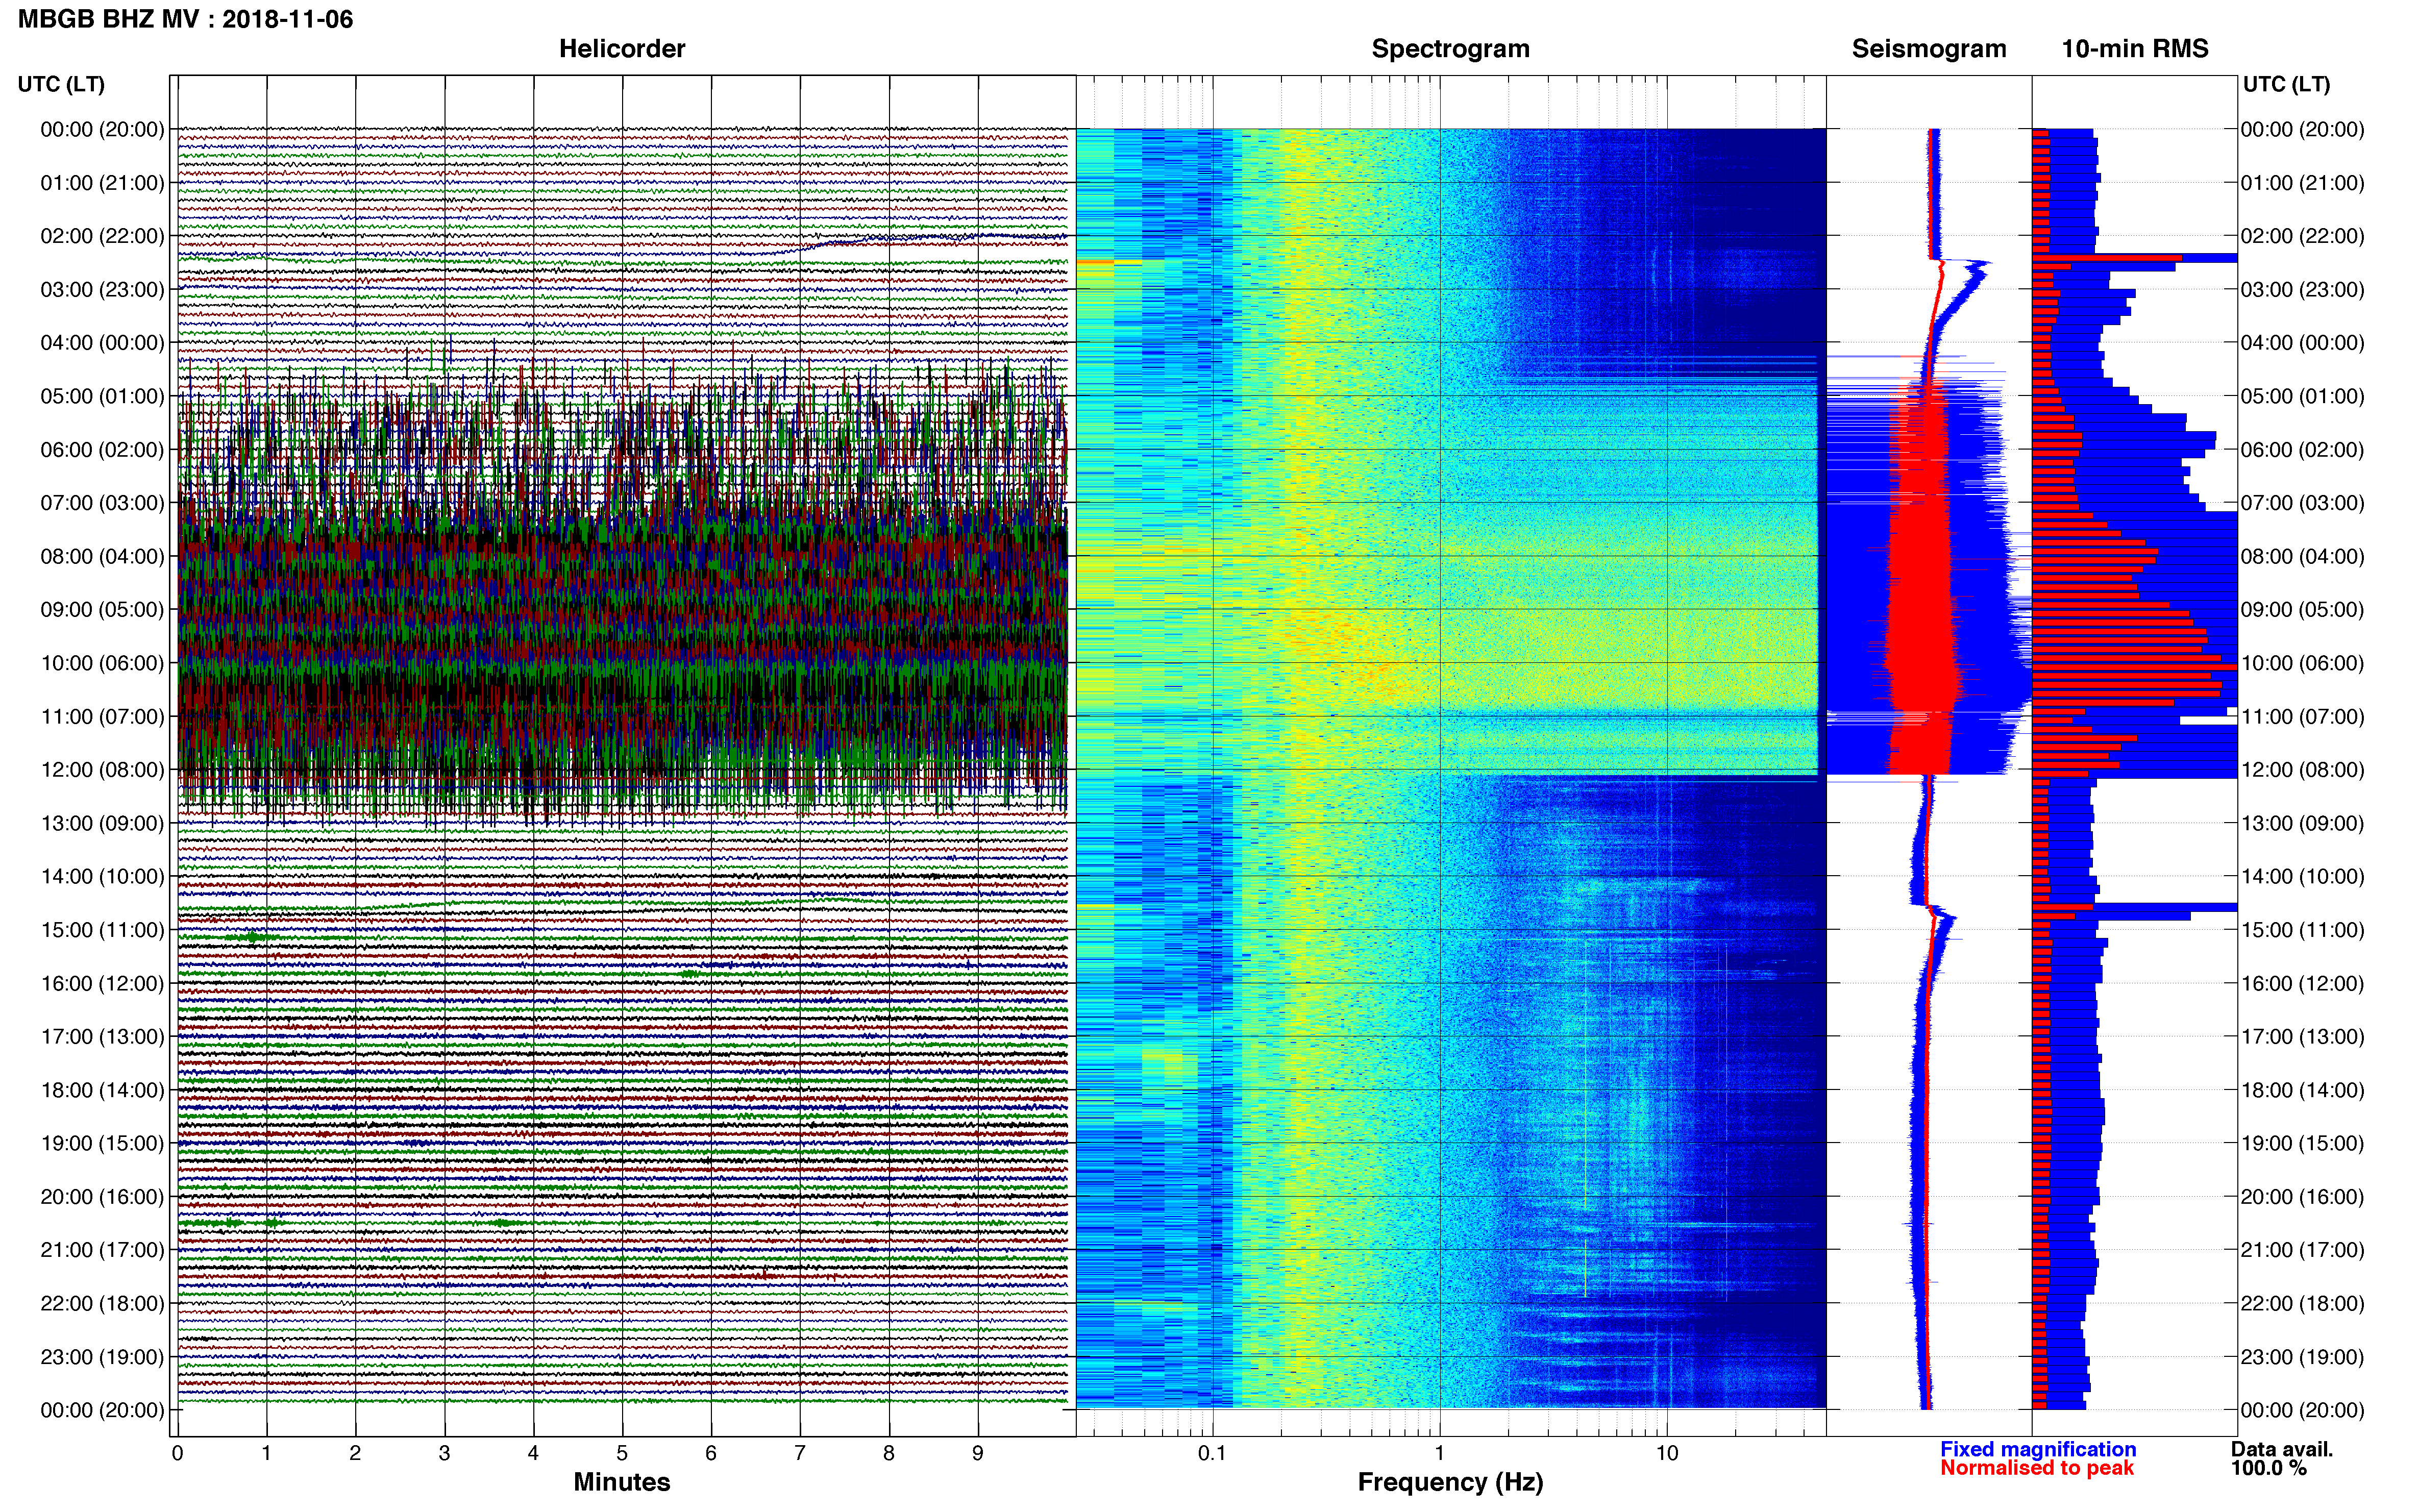Click the 'Minutes' x-axis label
The height and width of the screenshot is (1512, 2419).
622,1482
